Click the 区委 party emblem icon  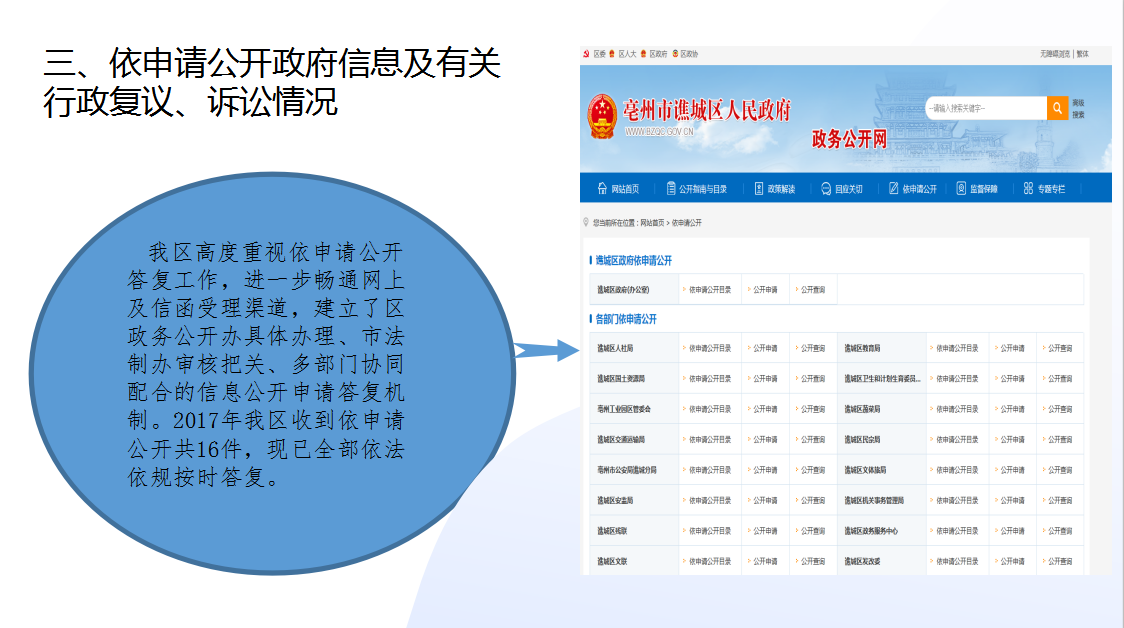tap(586, 54)
